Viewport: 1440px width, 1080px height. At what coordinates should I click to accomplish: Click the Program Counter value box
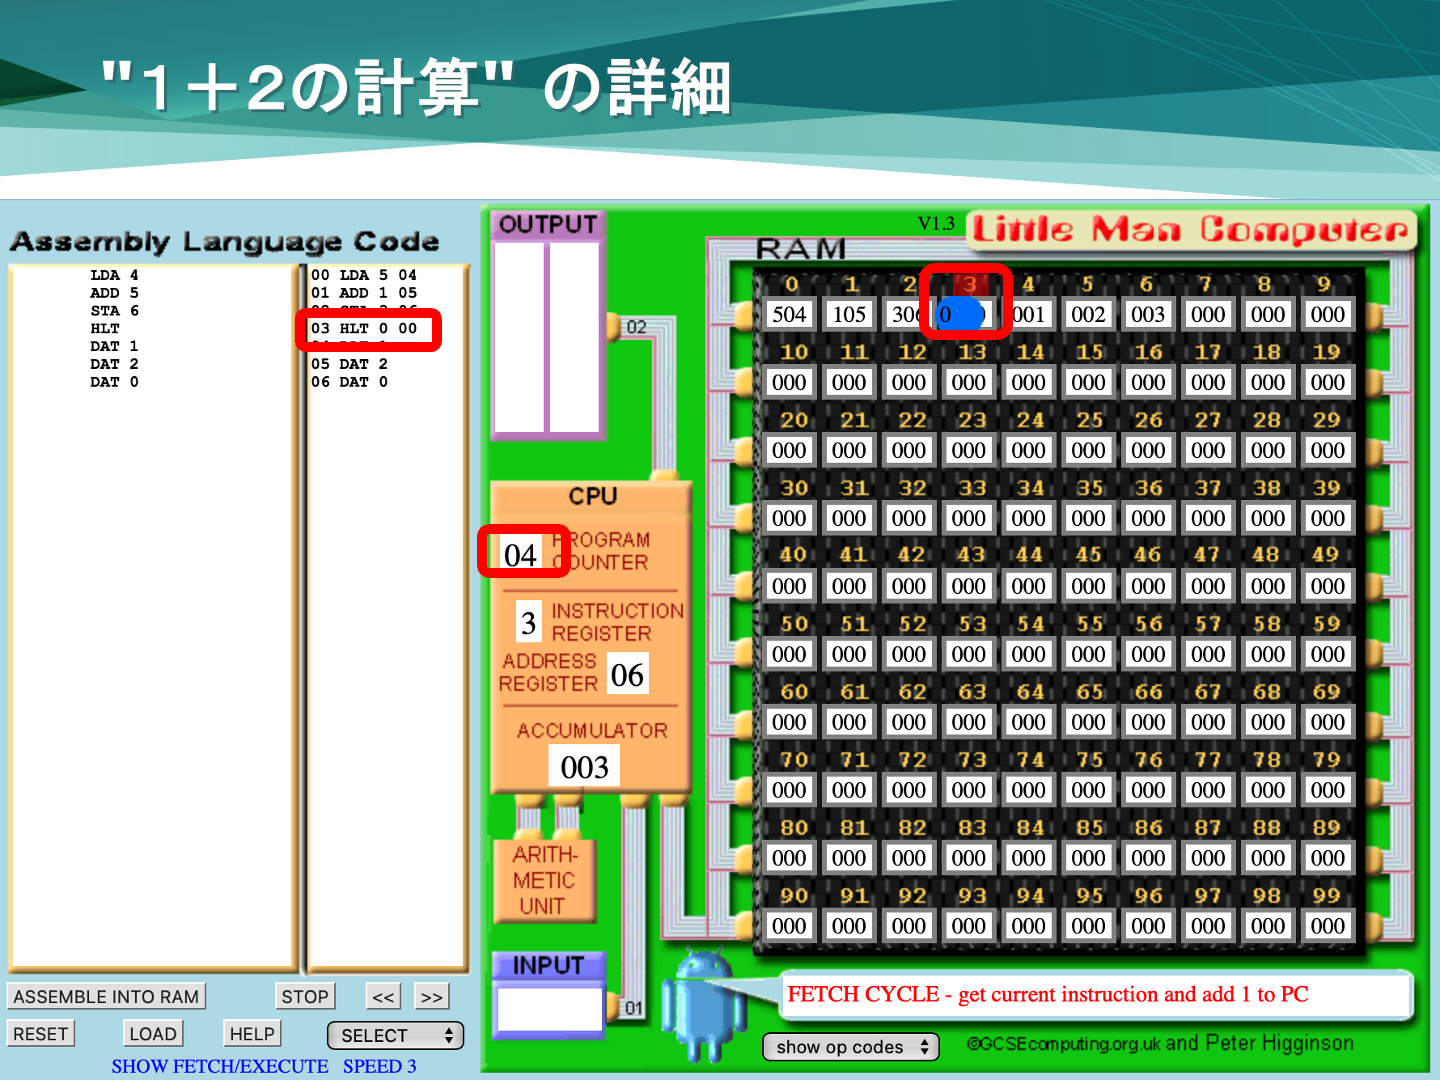click(521, 555)
